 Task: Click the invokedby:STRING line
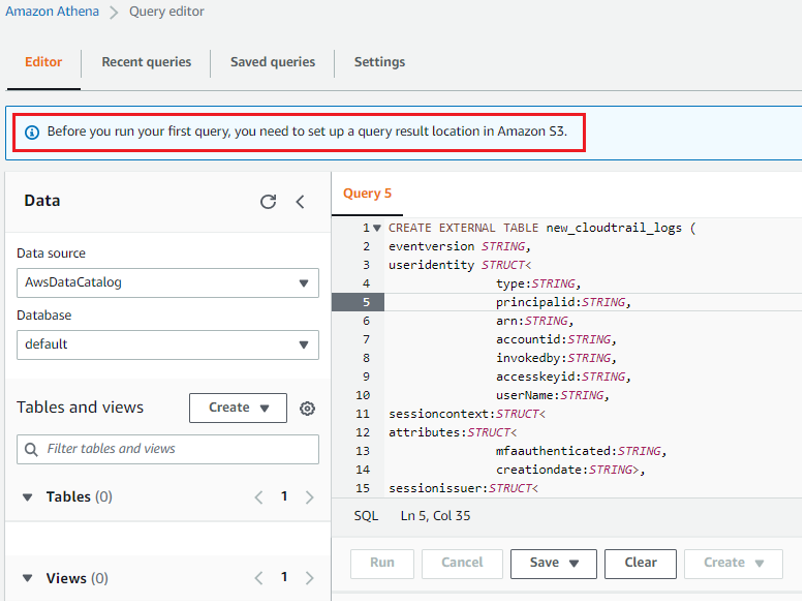(556, 358)
